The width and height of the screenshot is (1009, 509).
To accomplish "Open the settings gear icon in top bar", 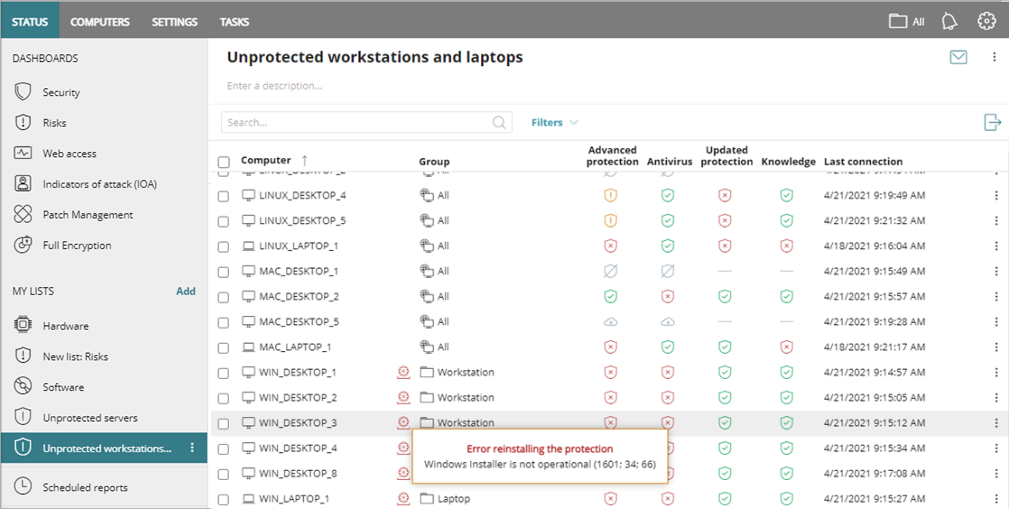I will (x=986, y=21).
